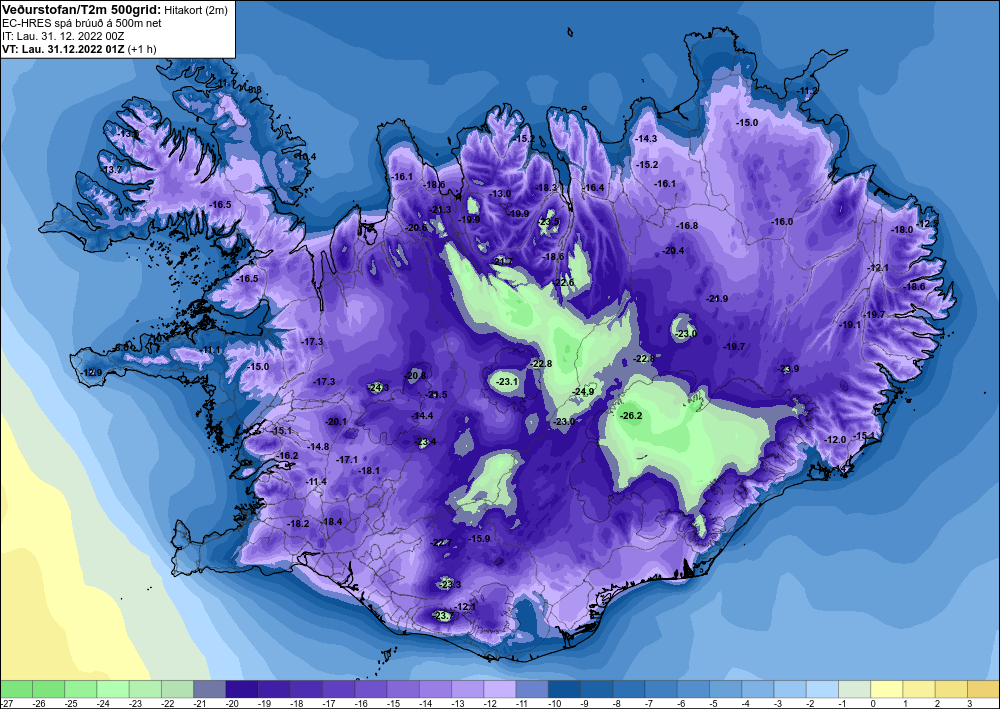
Task: Click the -18.0 temperature label in the northeast
Action: pos(902,230)
